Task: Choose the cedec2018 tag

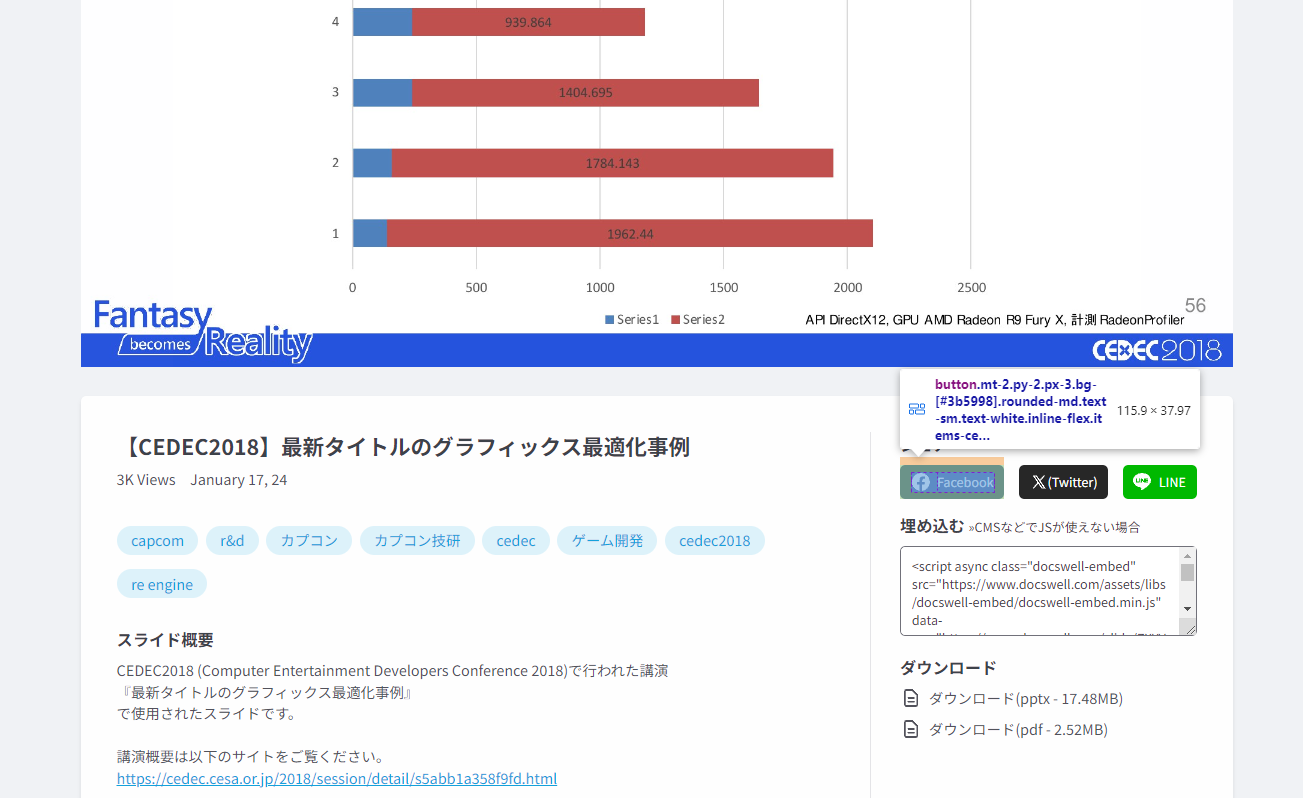Action: tap(714, 541)
